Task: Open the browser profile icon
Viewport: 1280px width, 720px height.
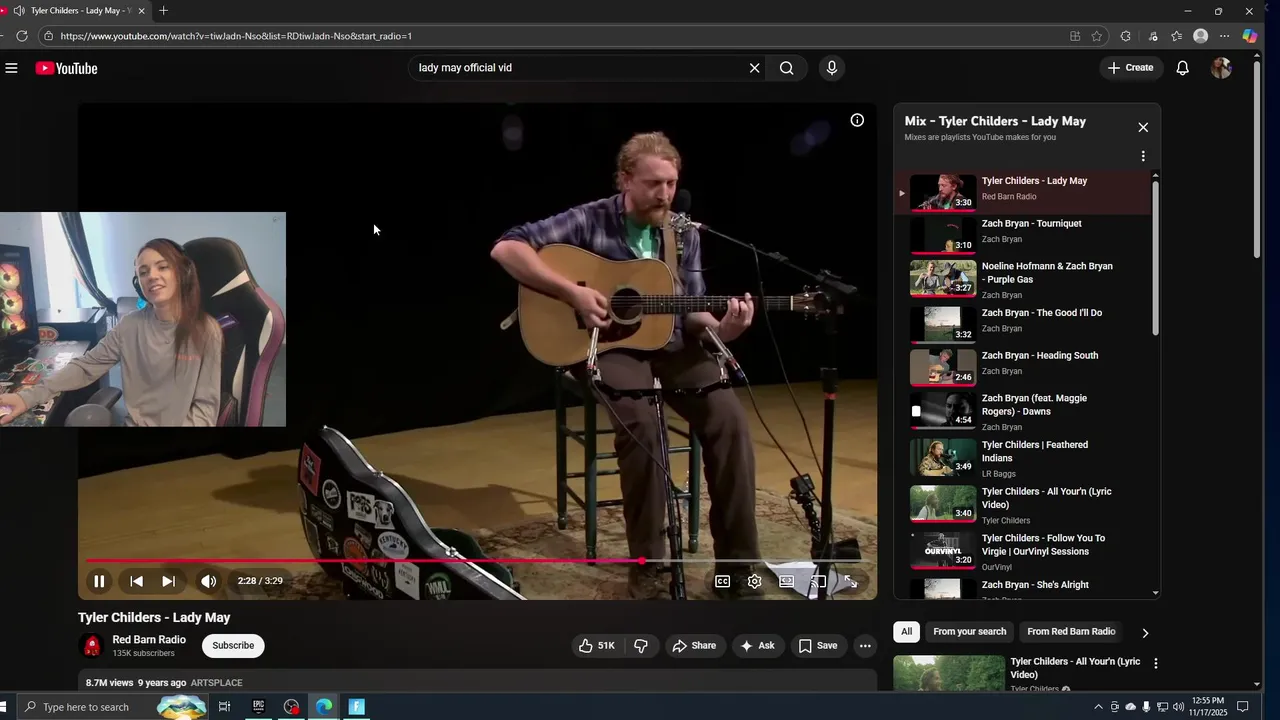Action: (x=1201, y=36)
